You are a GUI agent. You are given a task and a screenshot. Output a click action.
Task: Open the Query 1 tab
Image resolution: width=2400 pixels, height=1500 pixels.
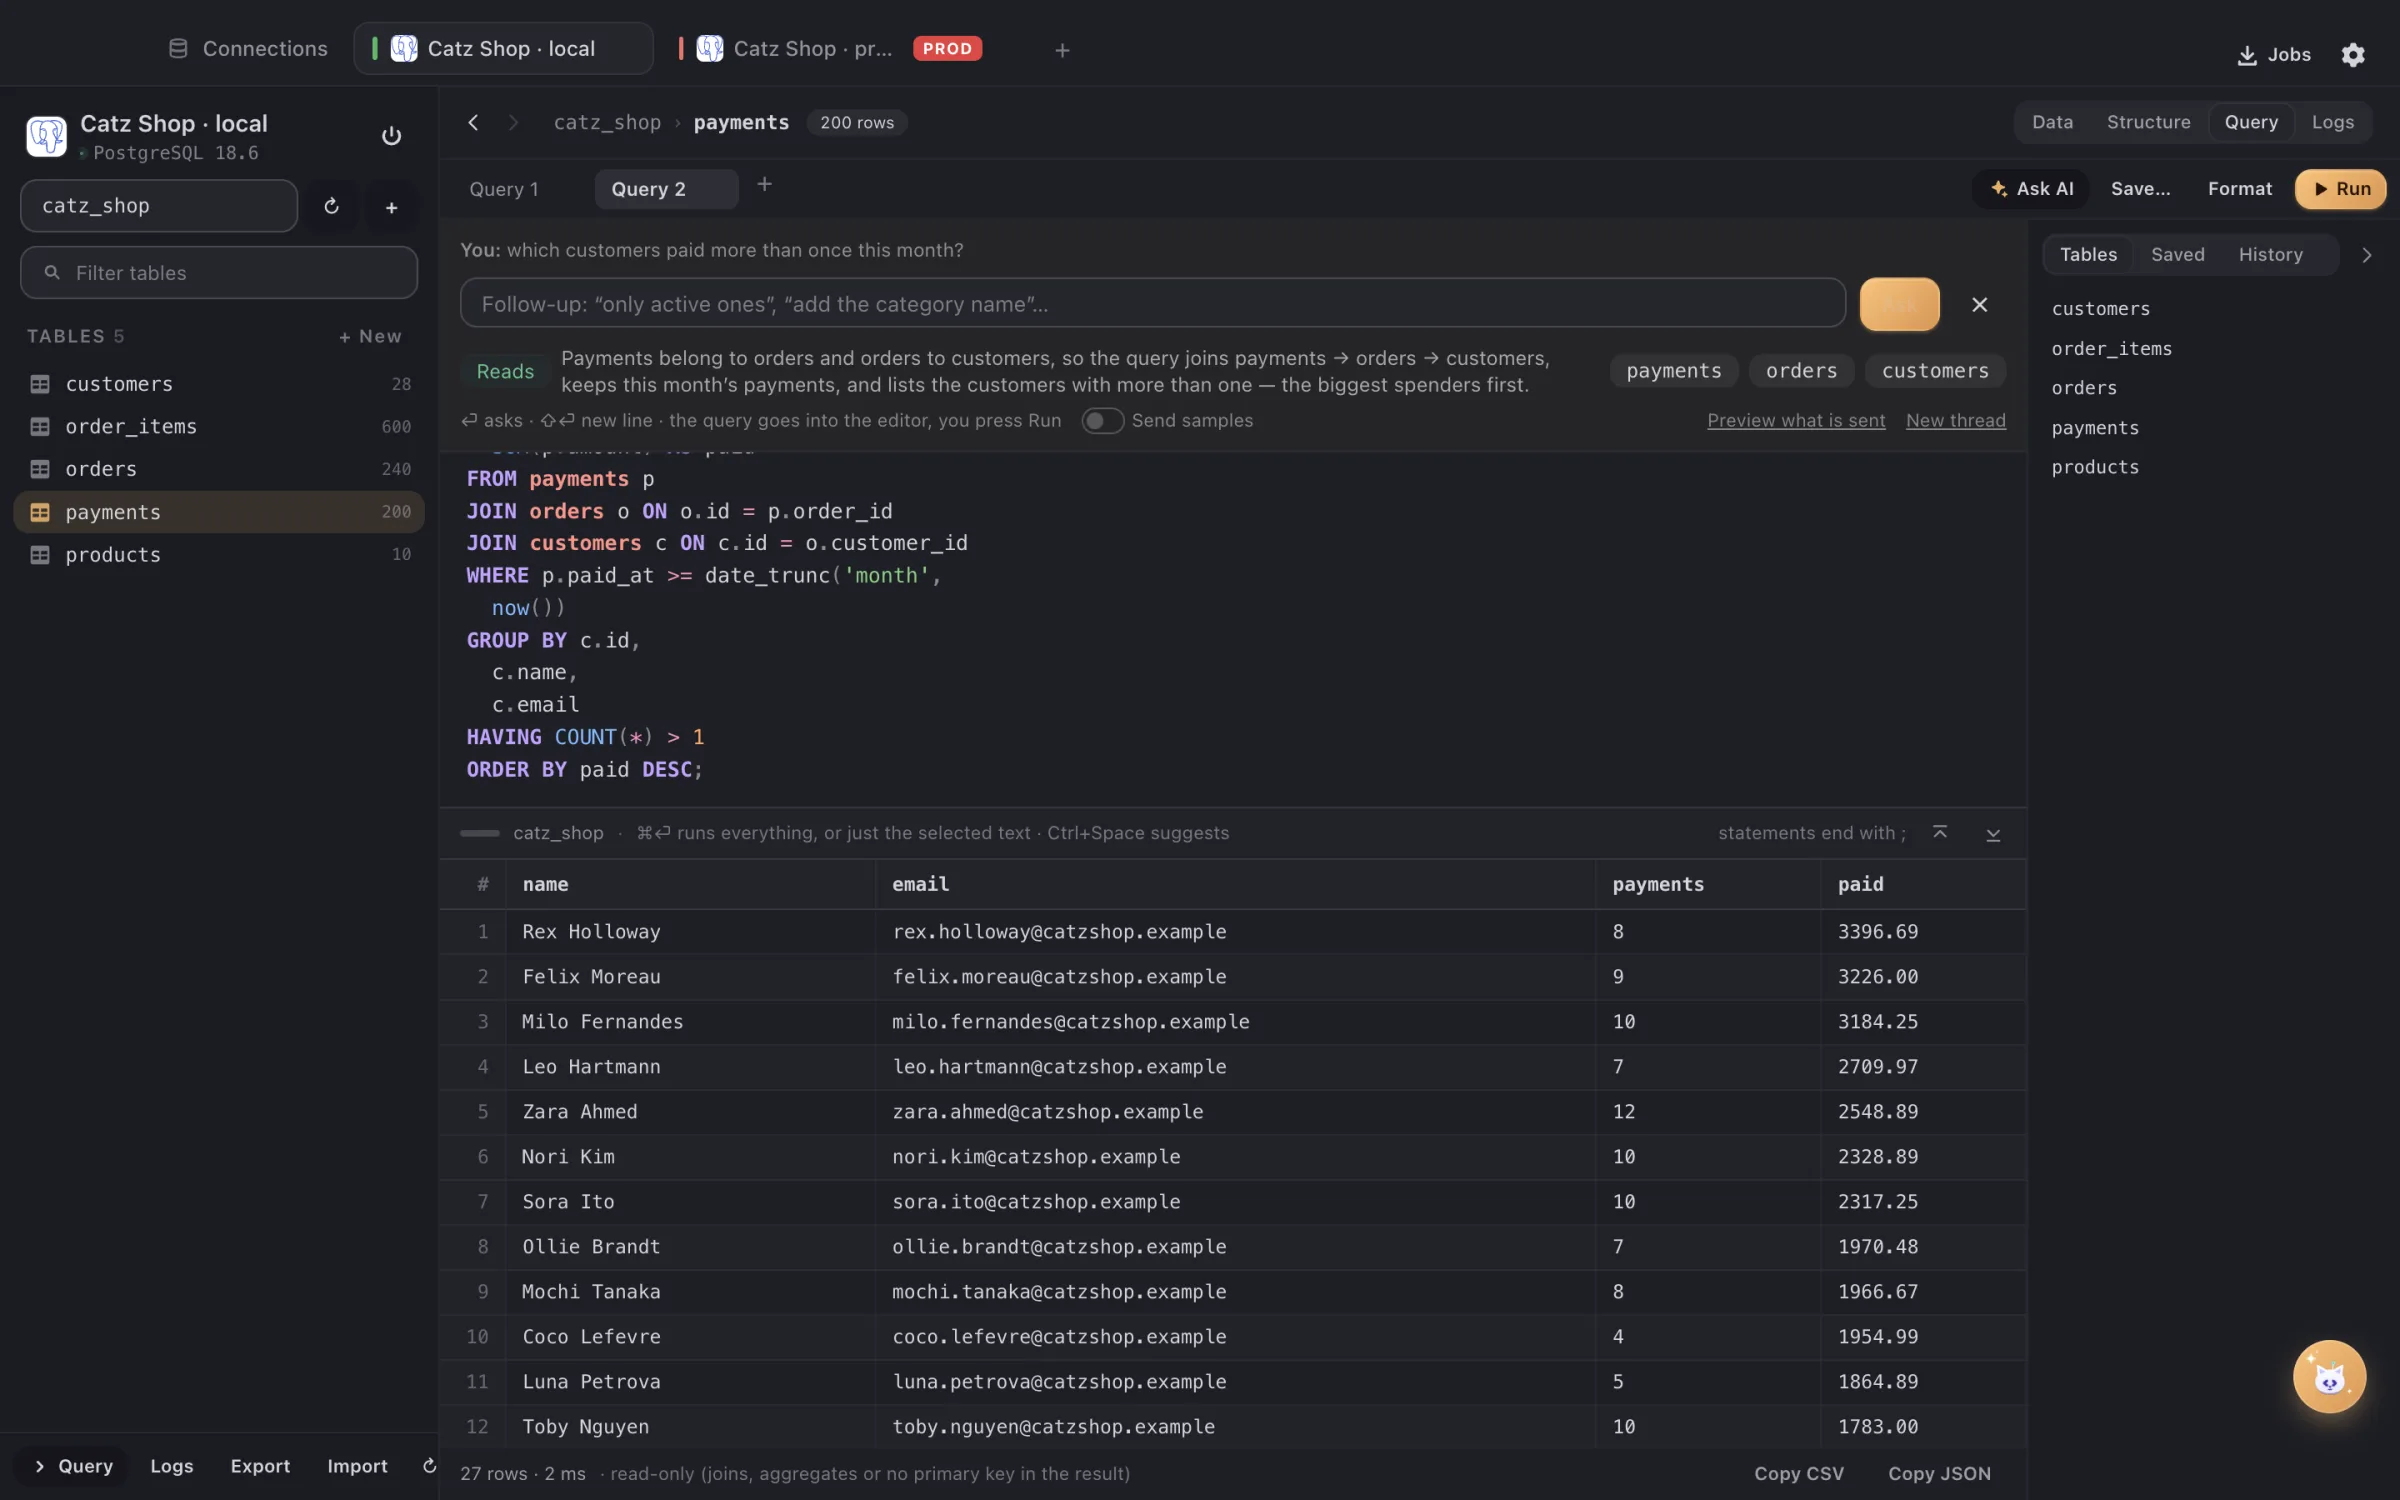504,189
